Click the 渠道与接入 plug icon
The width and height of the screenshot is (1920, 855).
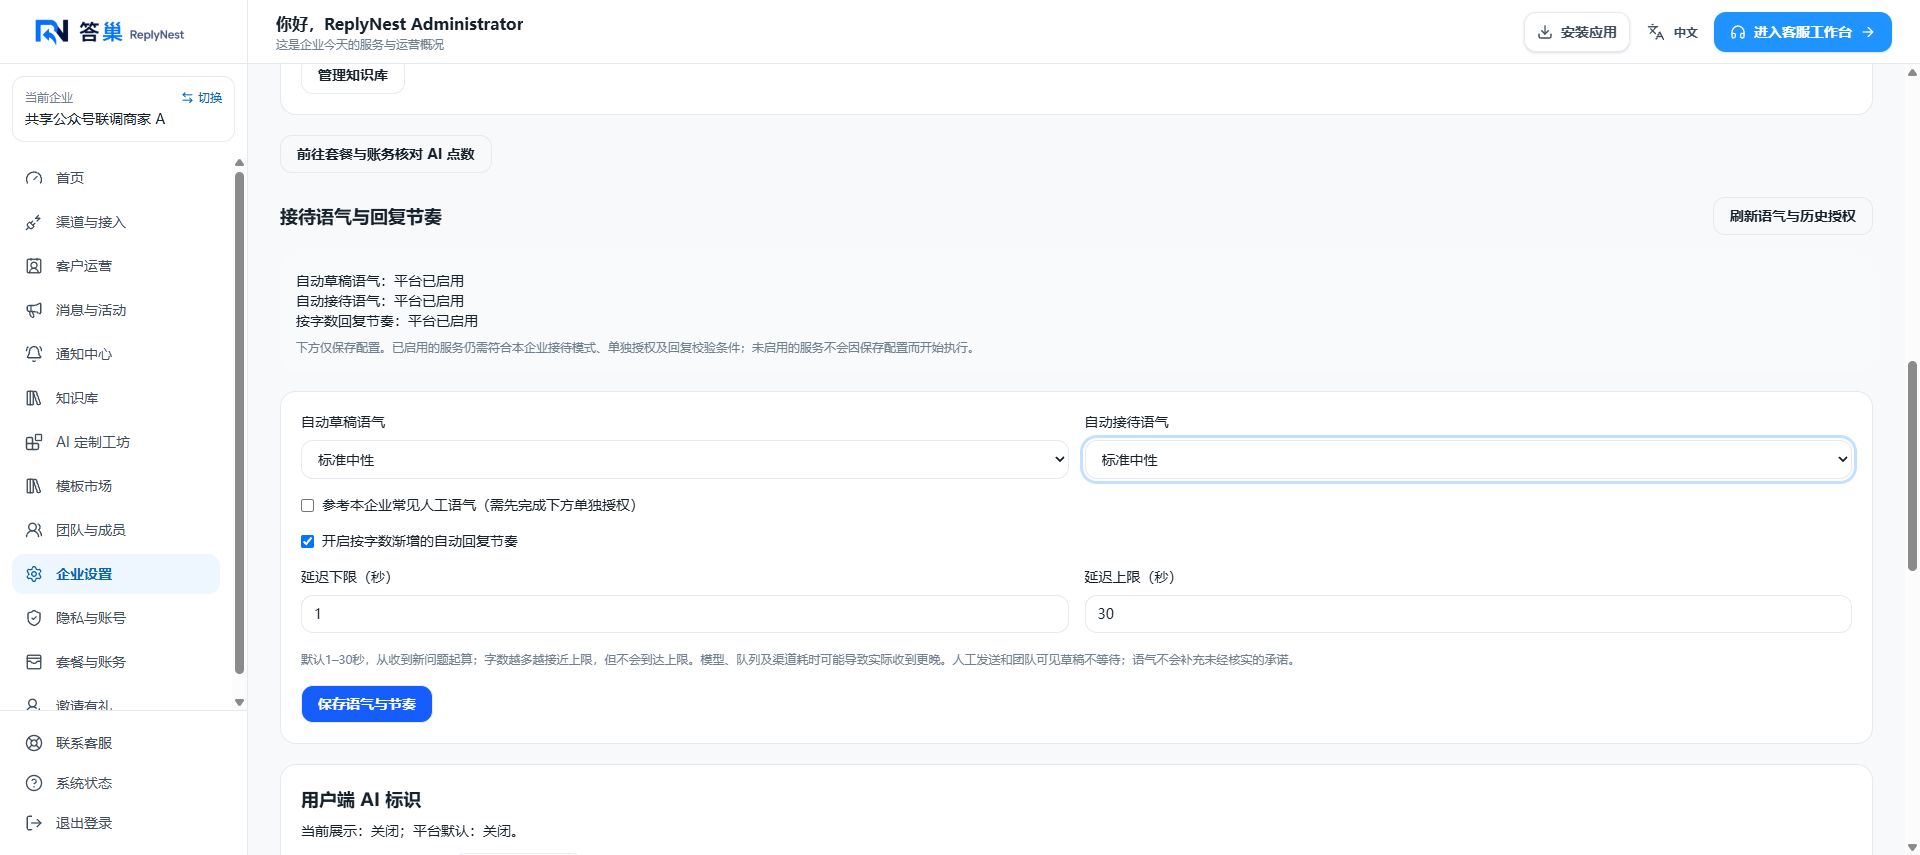[x=34, y=222]
